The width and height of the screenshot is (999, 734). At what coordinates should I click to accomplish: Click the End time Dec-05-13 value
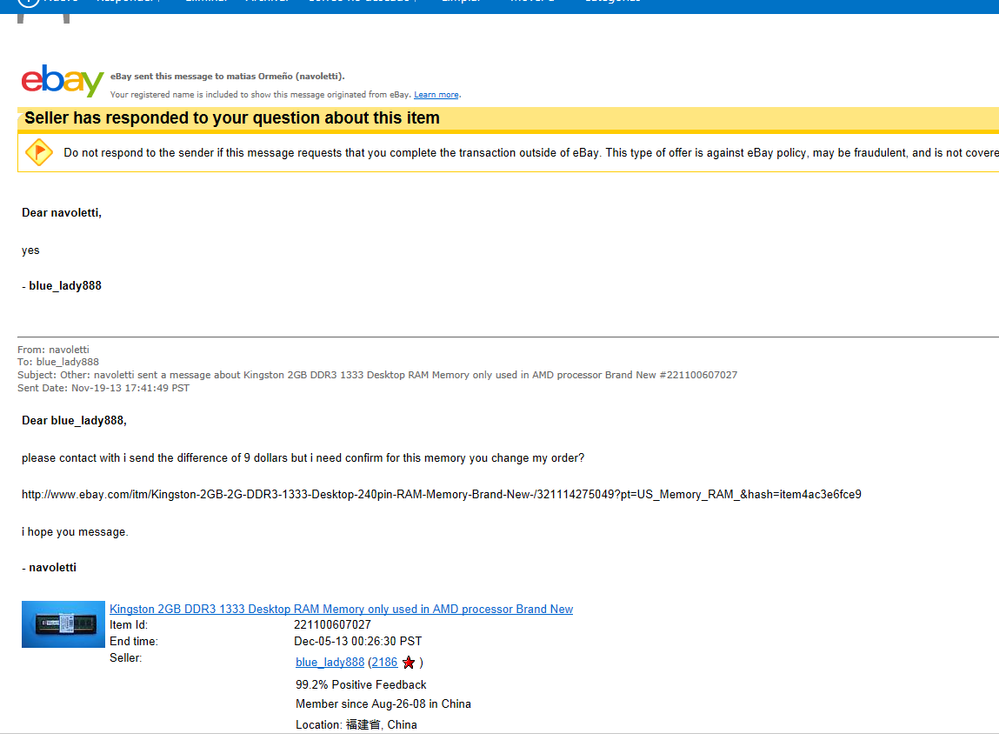point(358,642)
